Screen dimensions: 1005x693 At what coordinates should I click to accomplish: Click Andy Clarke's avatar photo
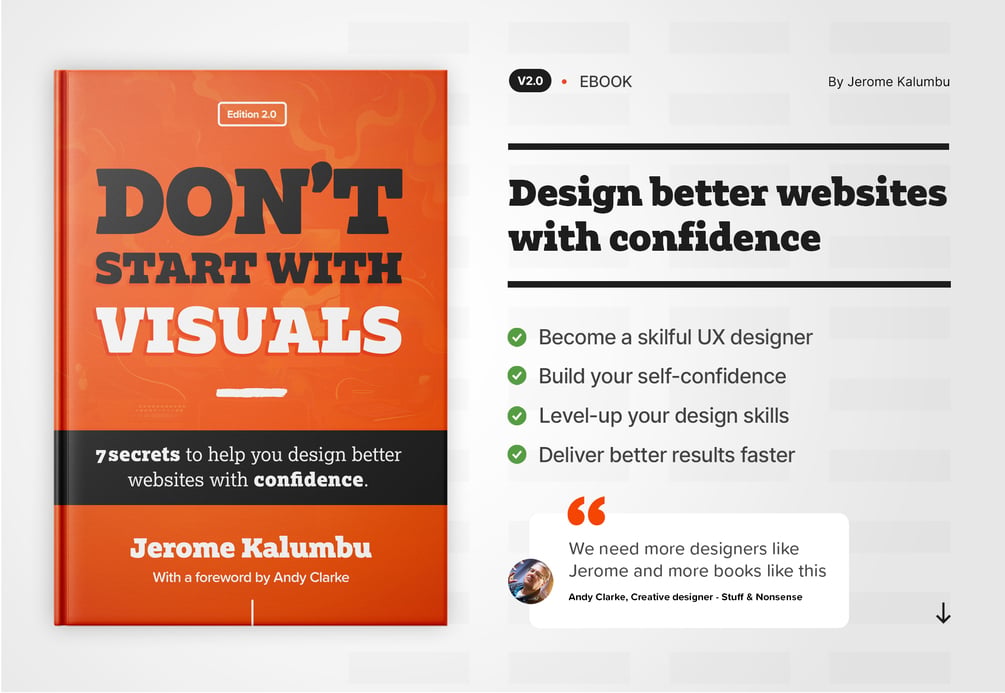(530, 581)
